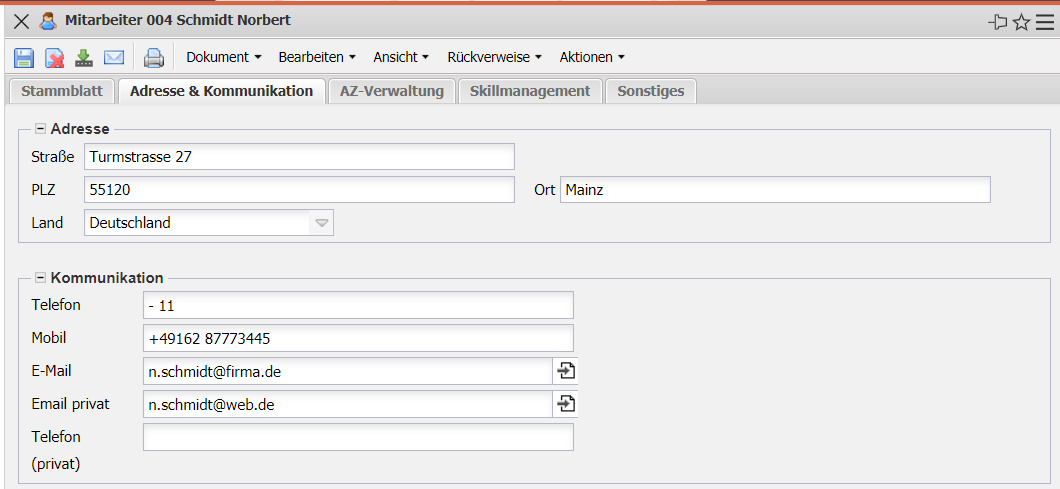Open the Land dropdown showing Deutschland
Screen dimensions: 1060x489
coord(321,223)
